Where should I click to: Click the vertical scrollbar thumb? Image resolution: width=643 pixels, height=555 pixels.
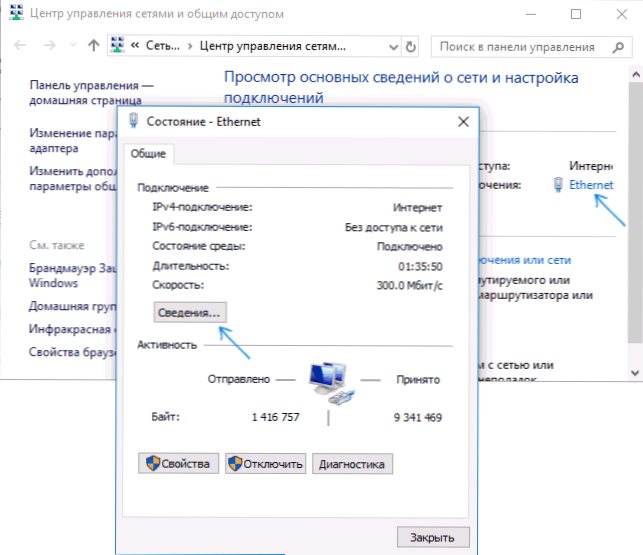click(636, 212)
